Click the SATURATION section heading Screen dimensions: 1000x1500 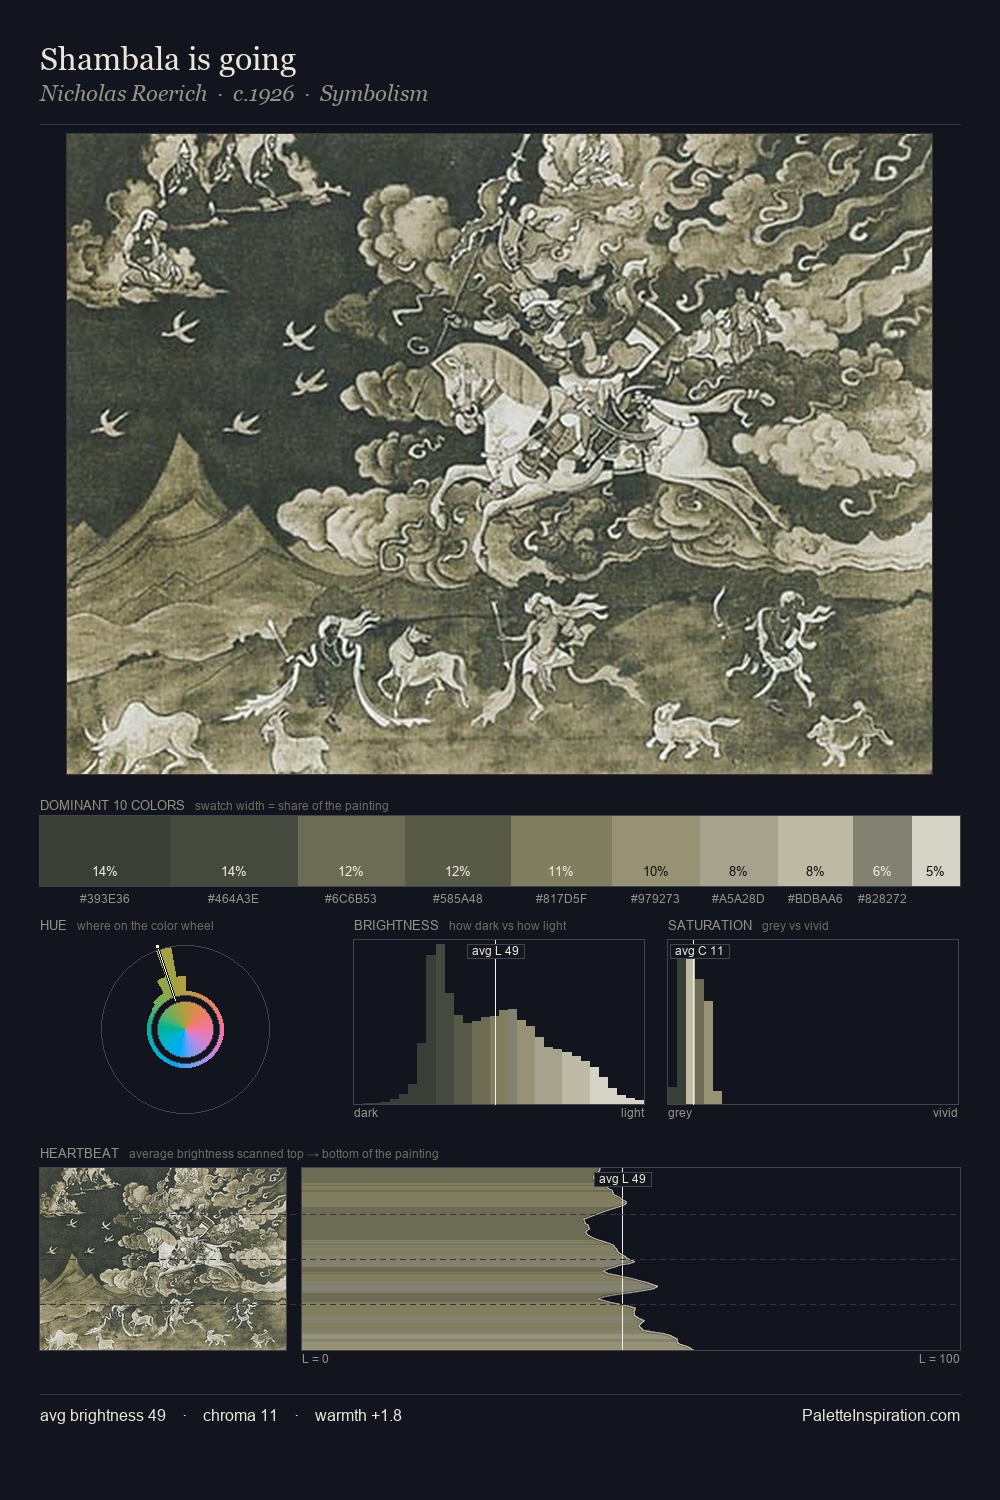point(710,925)
